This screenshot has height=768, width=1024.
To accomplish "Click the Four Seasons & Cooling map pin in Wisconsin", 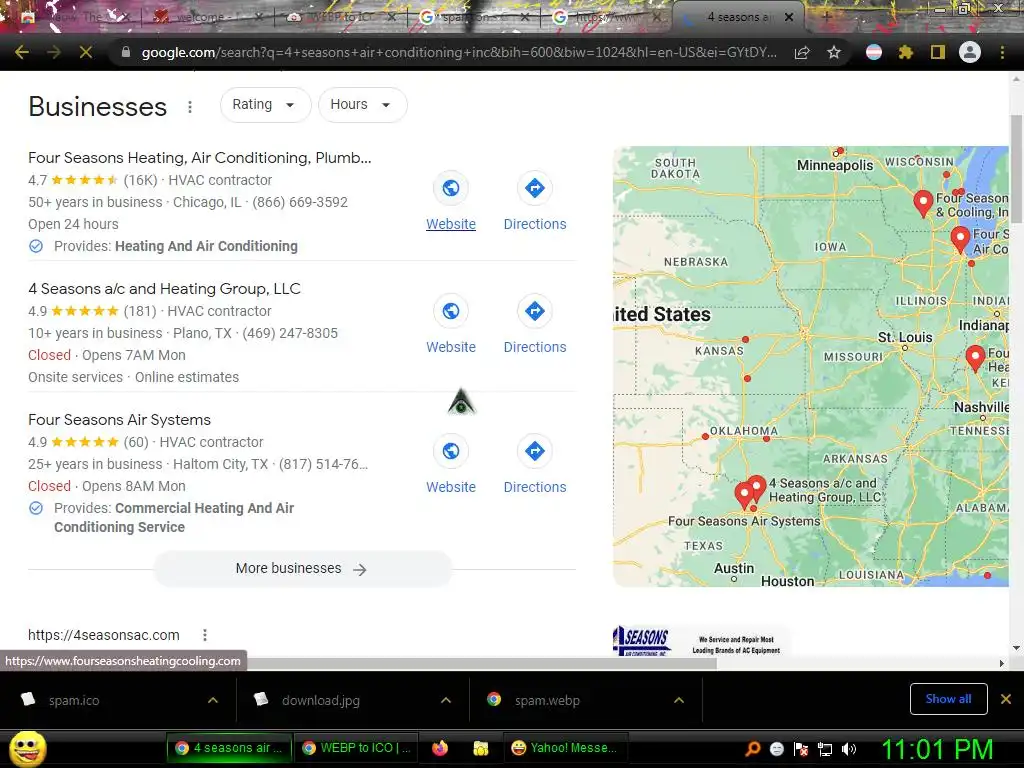I will click(922, 203).
